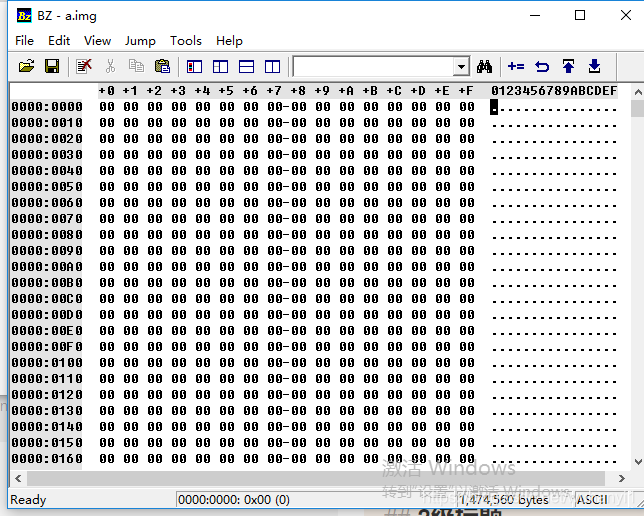Click status bar offset 0000:0000: 0x00 (0)
This screenshot has width=644, height=516.
[x=234, y=500]
